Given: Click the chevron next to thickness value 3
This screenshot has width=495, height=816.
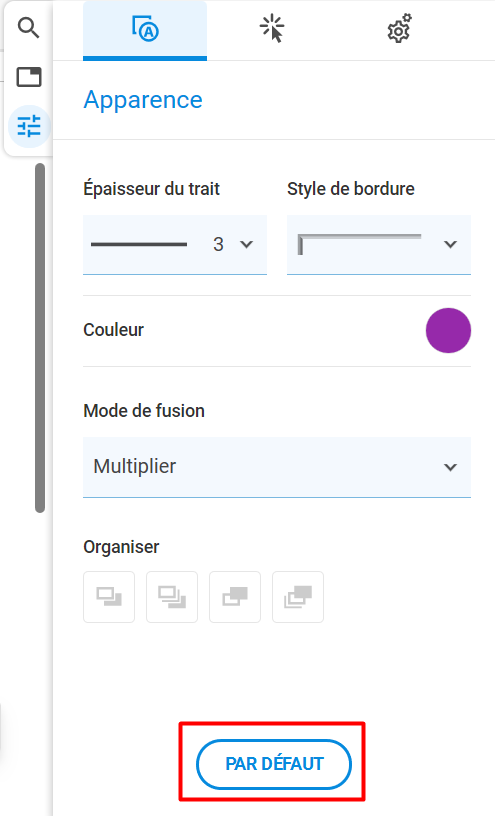Looking at the screenshot, I should 247,244.
